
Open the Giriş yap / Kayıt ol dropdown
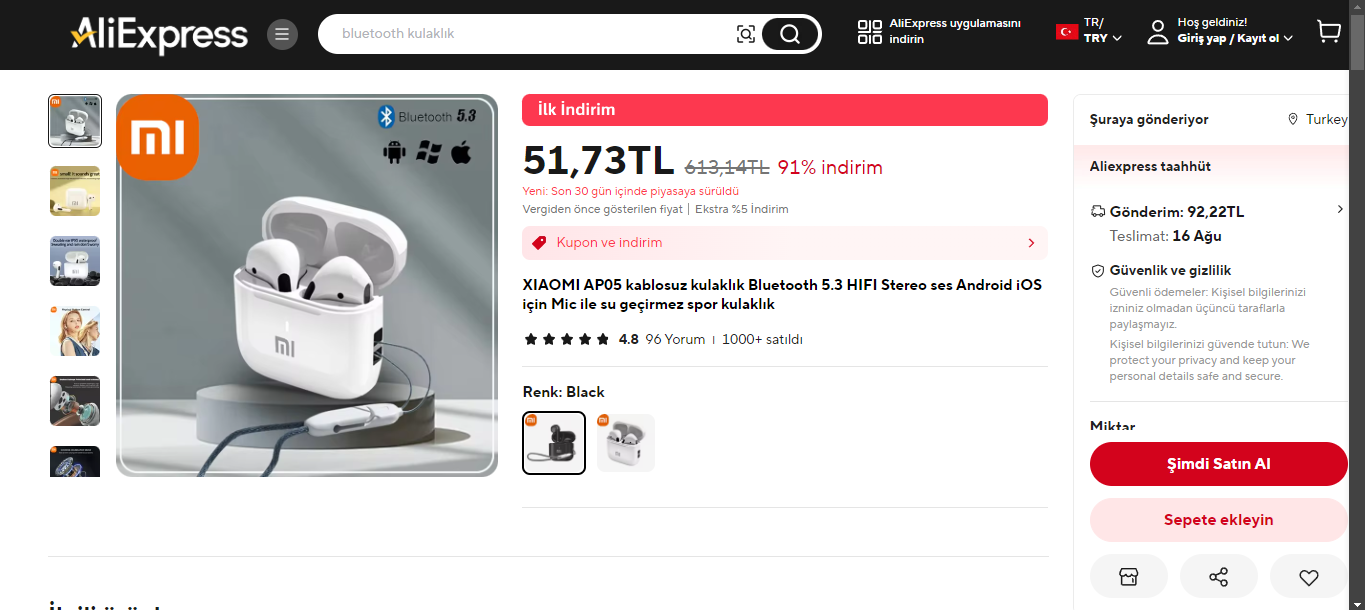[1220, 31]
